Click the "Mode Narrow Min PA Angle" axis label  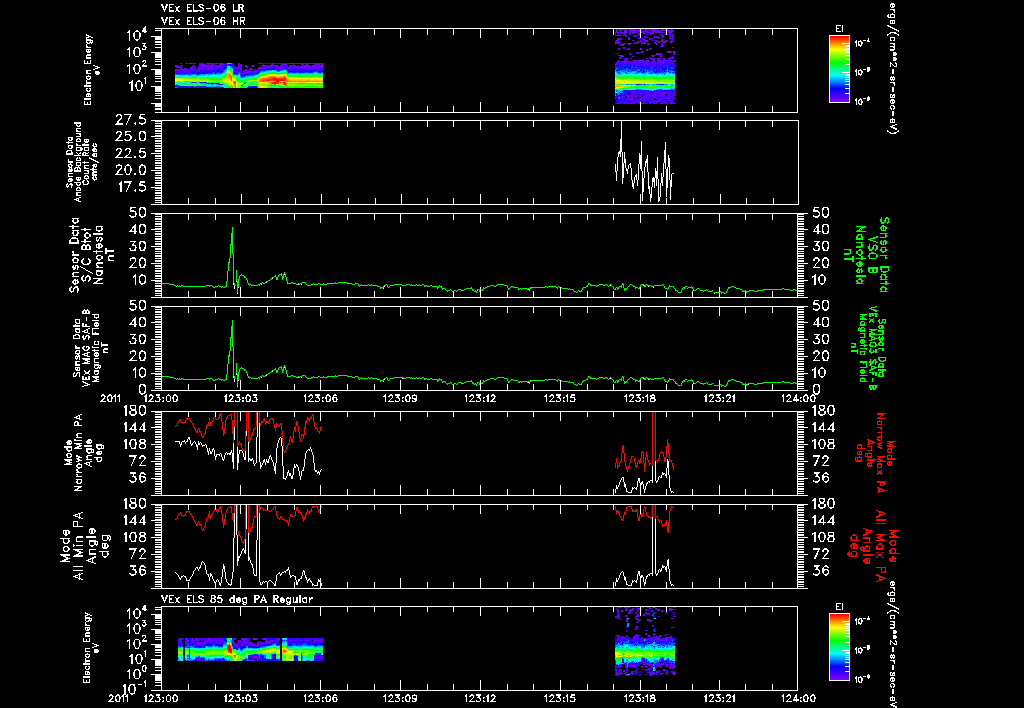[82, 453]
